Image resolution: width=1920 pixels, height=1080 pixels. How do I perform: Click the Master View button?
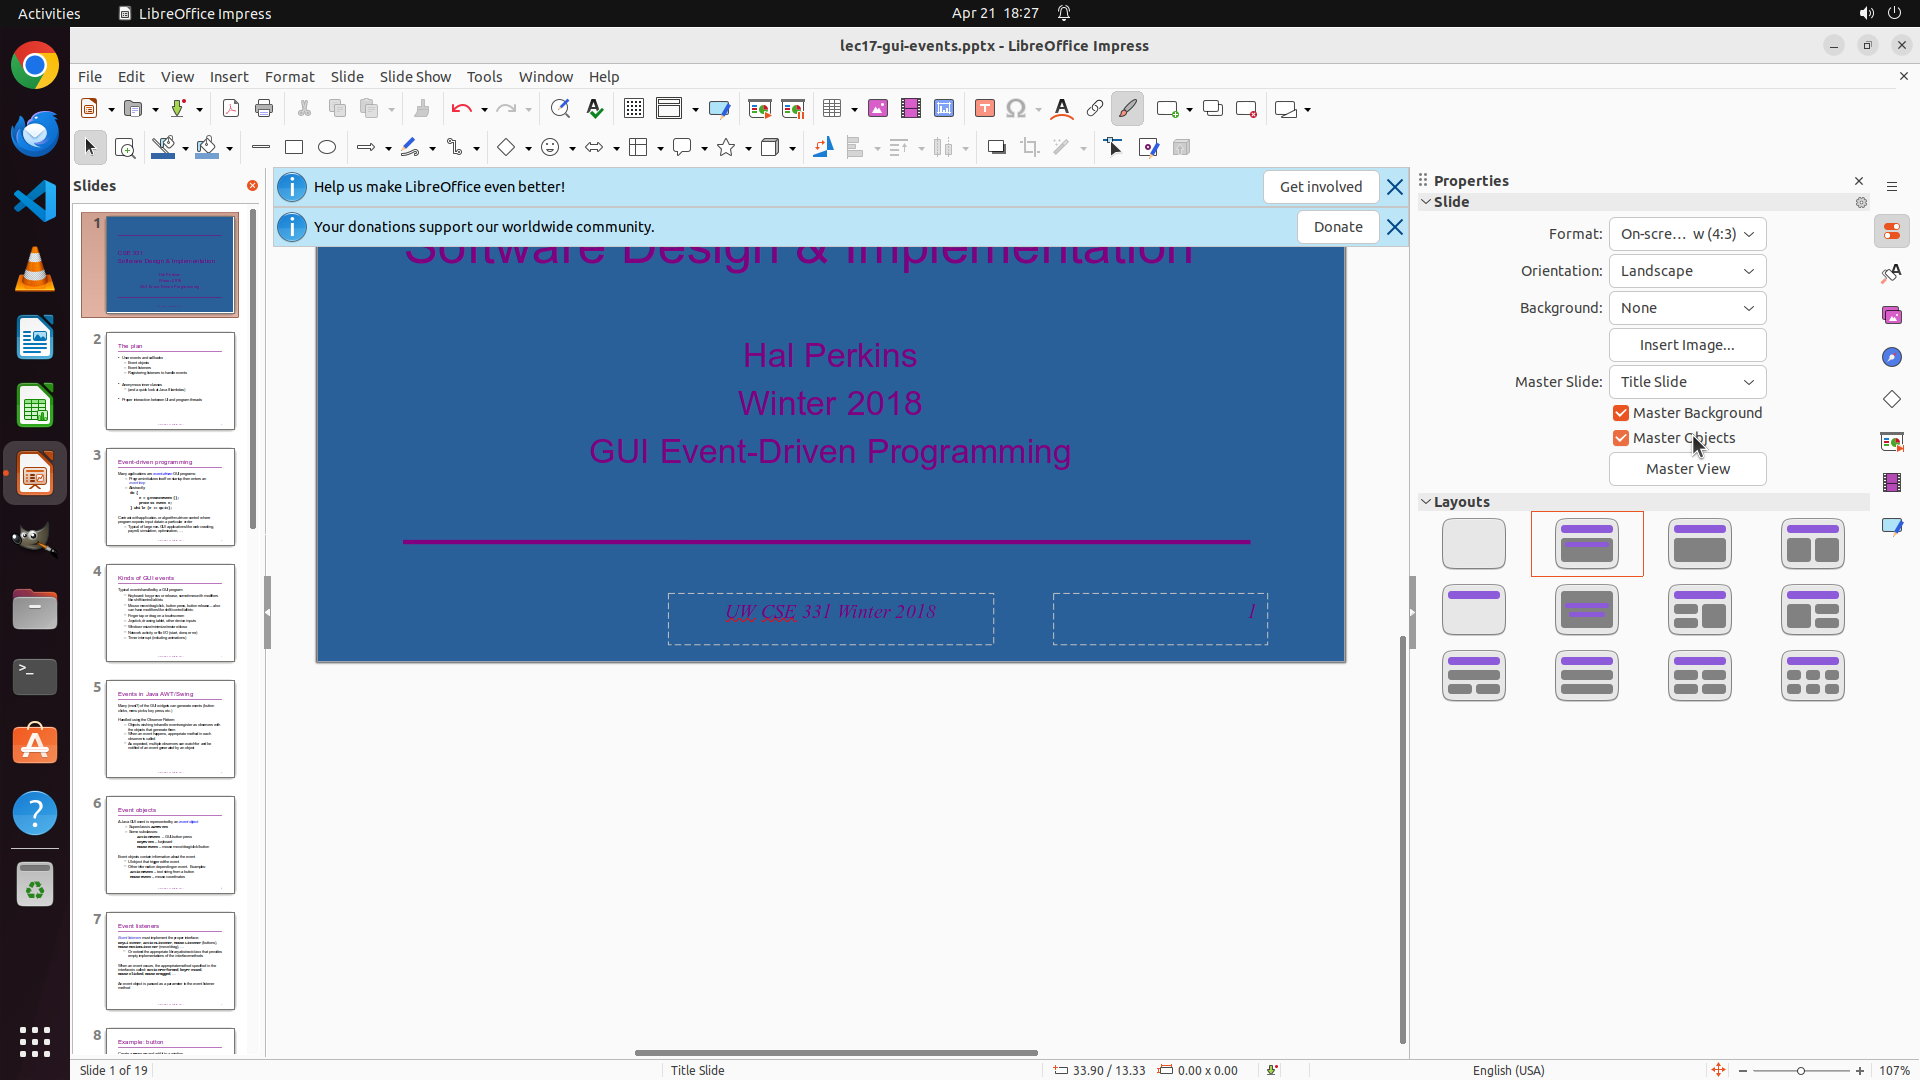point(1687,469)
